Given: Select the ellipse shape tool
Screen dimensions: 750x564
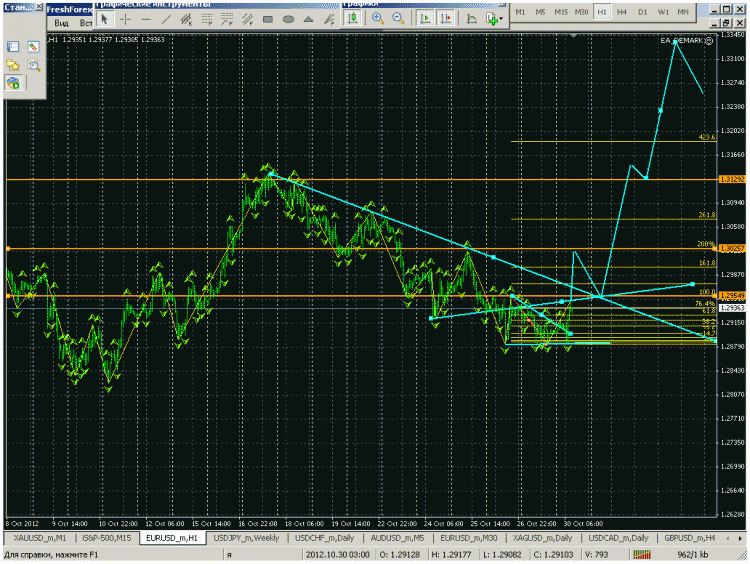Looking at the screenshot, I should point(288,19).
